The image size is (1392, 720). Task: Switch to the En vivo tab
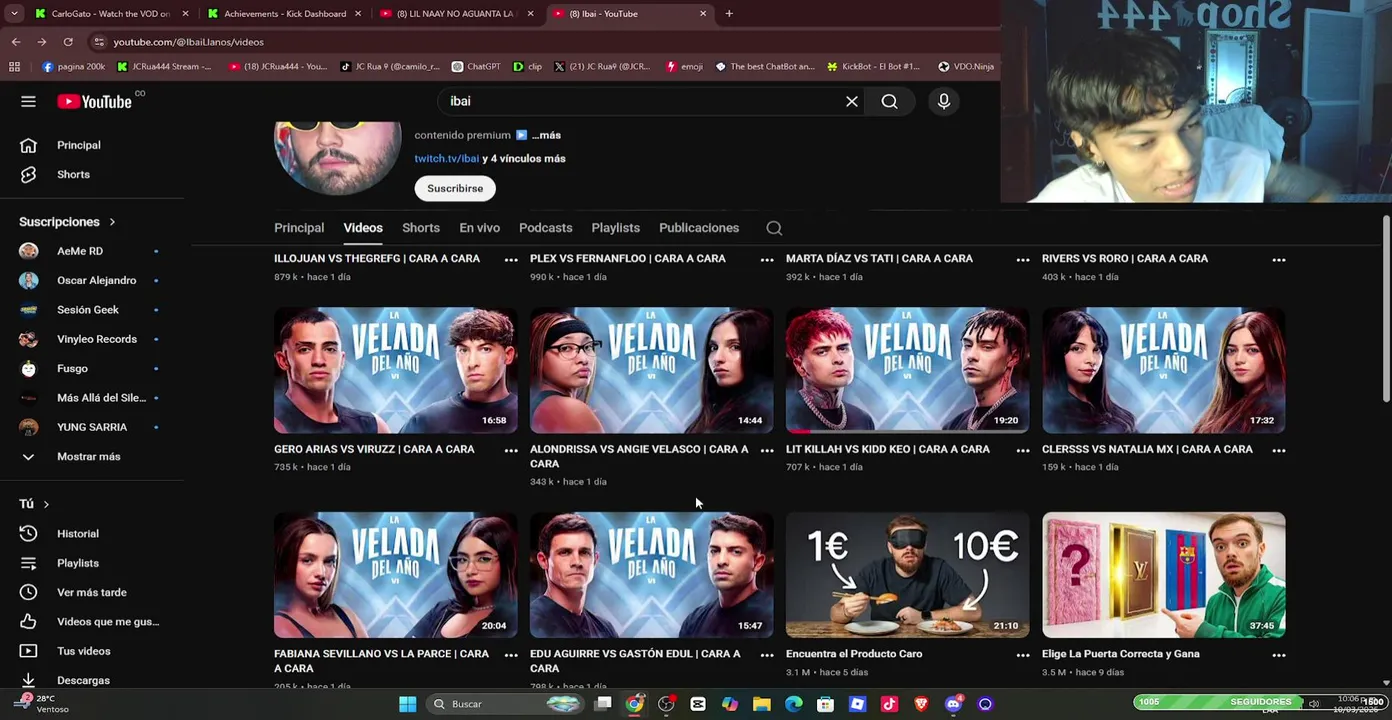tap(479, 228)
